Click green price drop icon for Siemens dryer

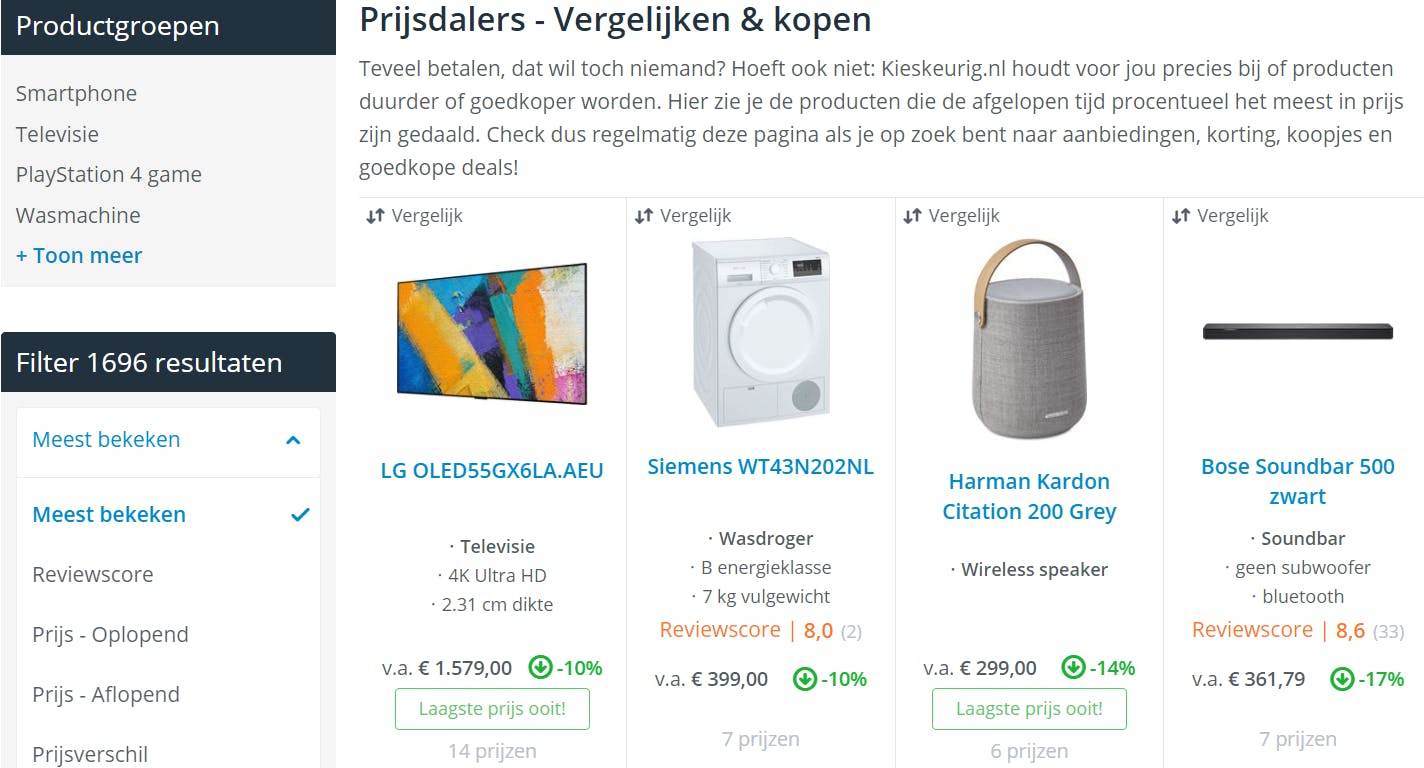[804, 680]
